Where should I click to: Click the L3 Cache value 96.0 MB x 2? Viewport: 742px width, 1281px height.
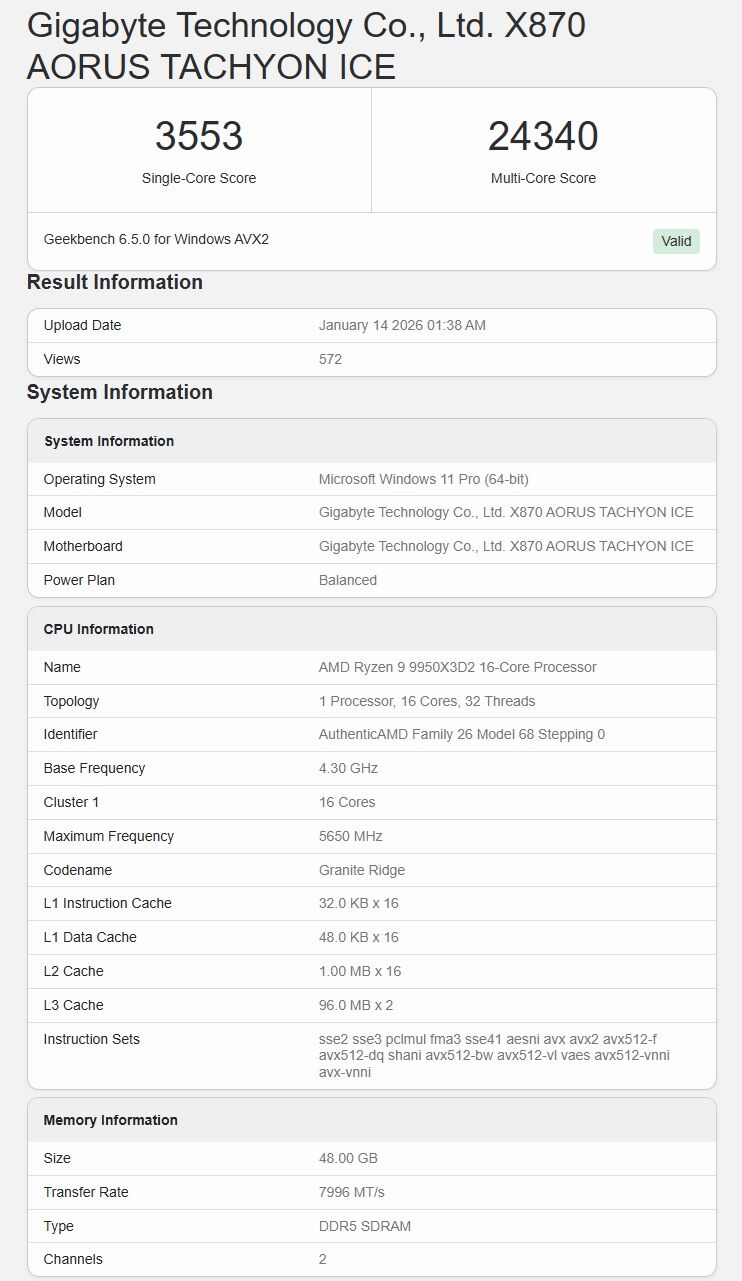356,1005
